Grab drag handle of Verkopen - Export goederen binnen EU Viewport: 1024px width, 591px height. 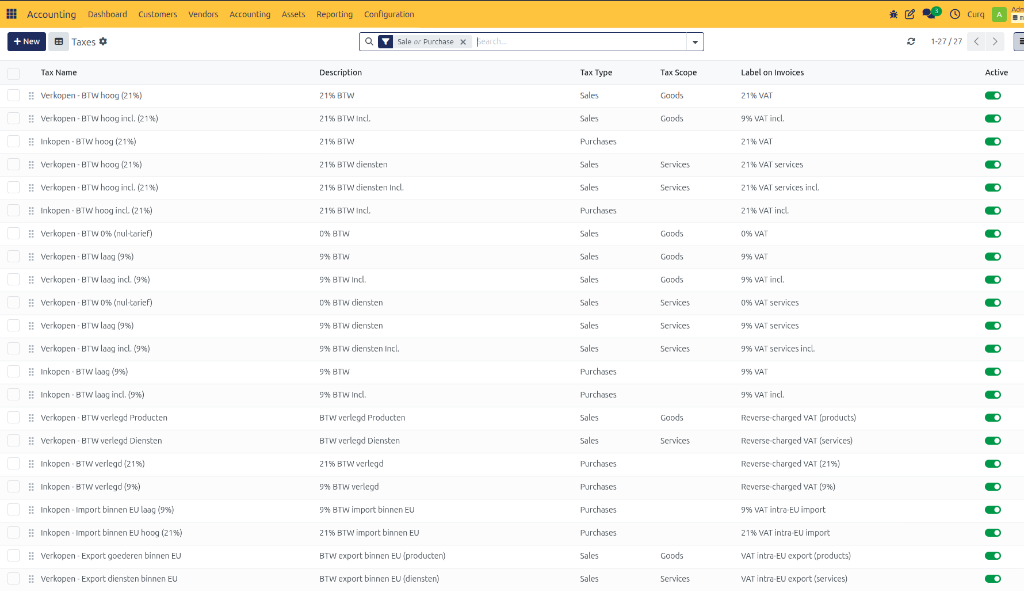[x=31, y=556]
